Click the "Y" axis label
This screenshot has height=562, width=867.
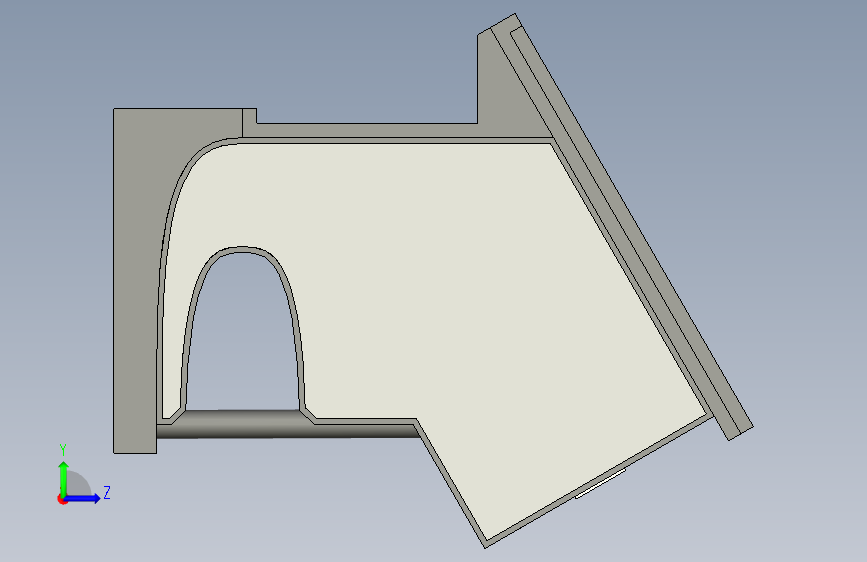pos(63,449)
